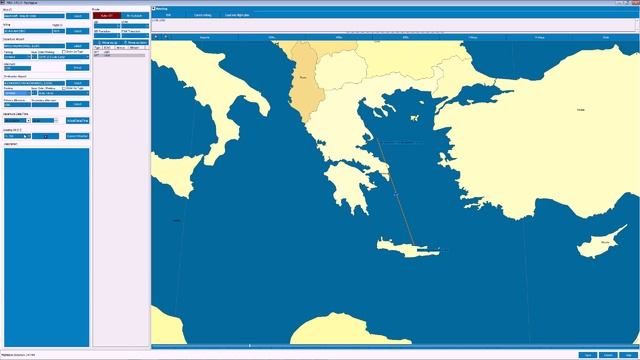Toggle the checkbox in the map panel header
640x360 pixels.
point(153,8)
